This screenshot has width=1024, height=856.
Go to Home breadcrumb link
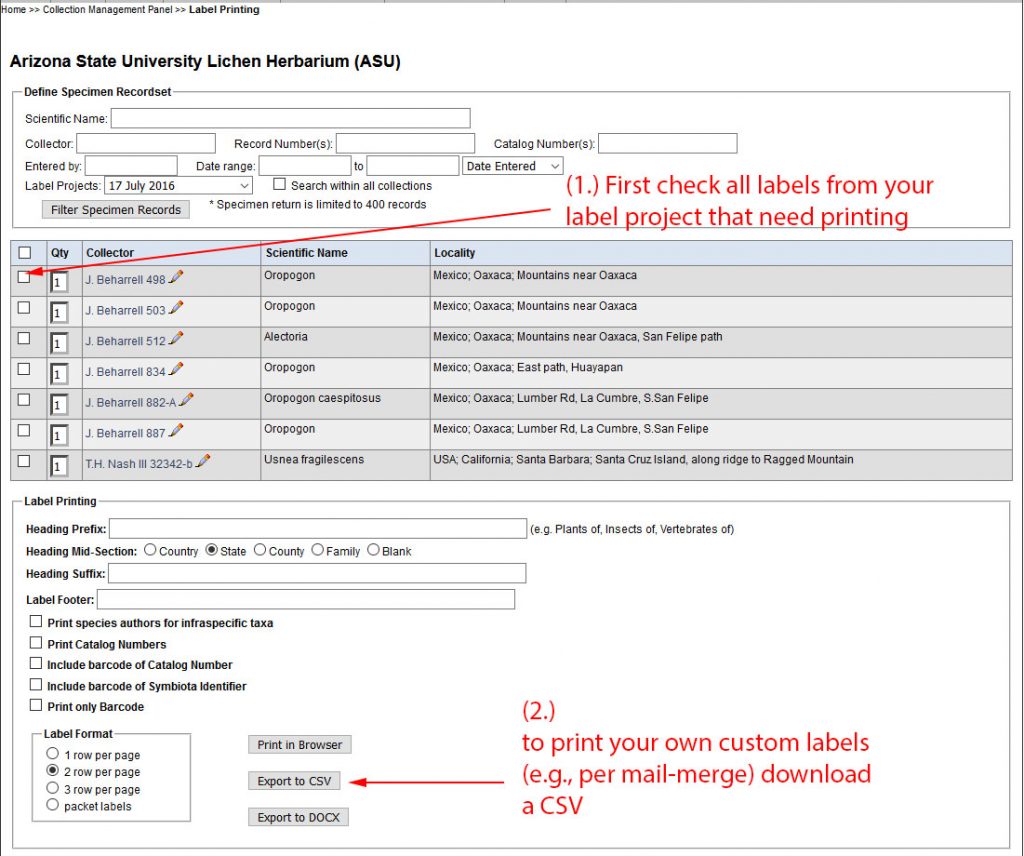[14, 10]
